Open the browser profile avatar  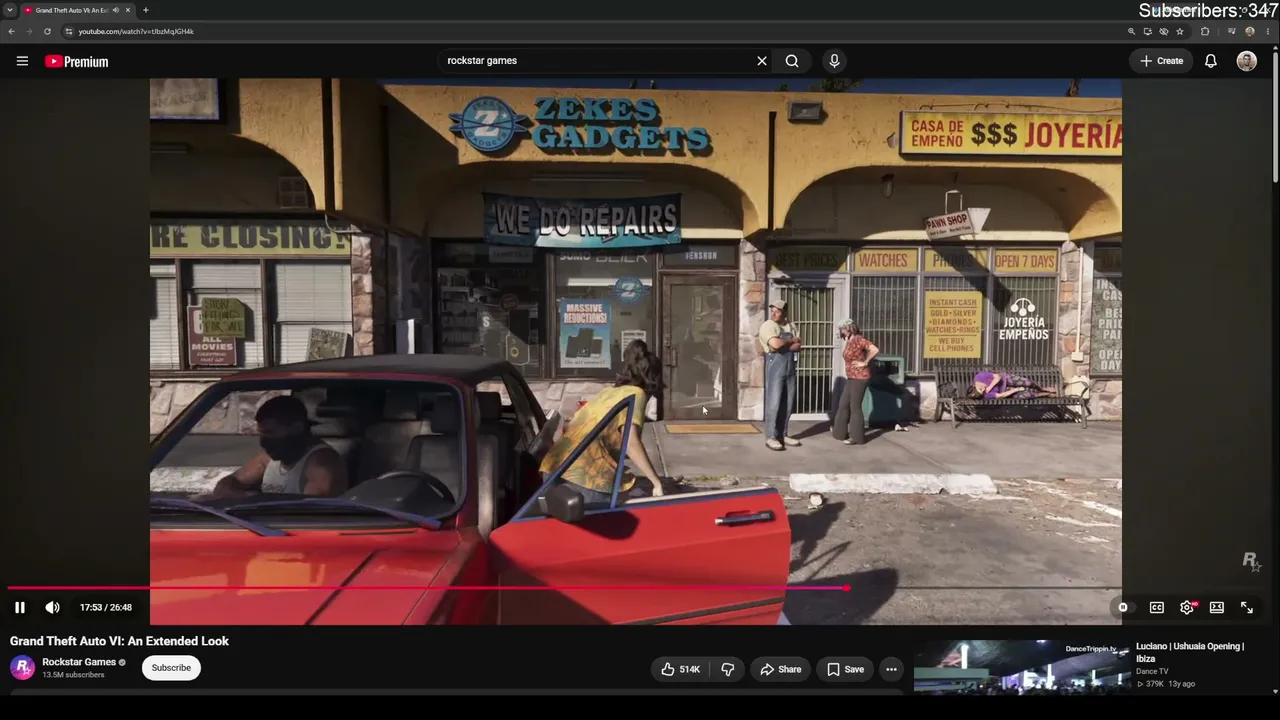(1250, 31)
